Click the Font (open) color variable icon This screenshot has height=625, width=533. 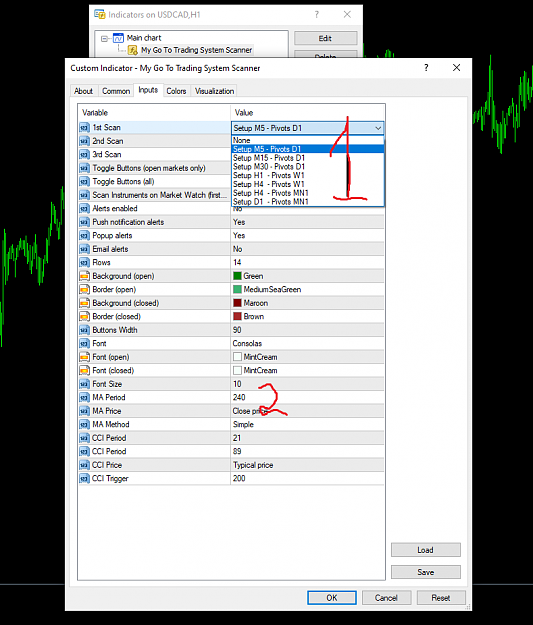coord(84,357)
